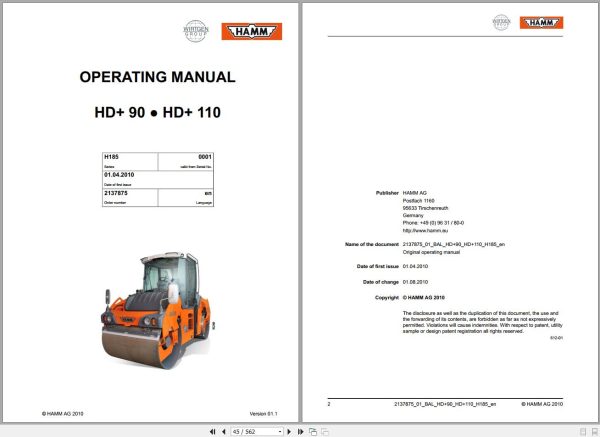The height and width of the screenshot is (437, 600).
Task: Click the '01.04.2010' date in cover table
Action: [119, 174]
